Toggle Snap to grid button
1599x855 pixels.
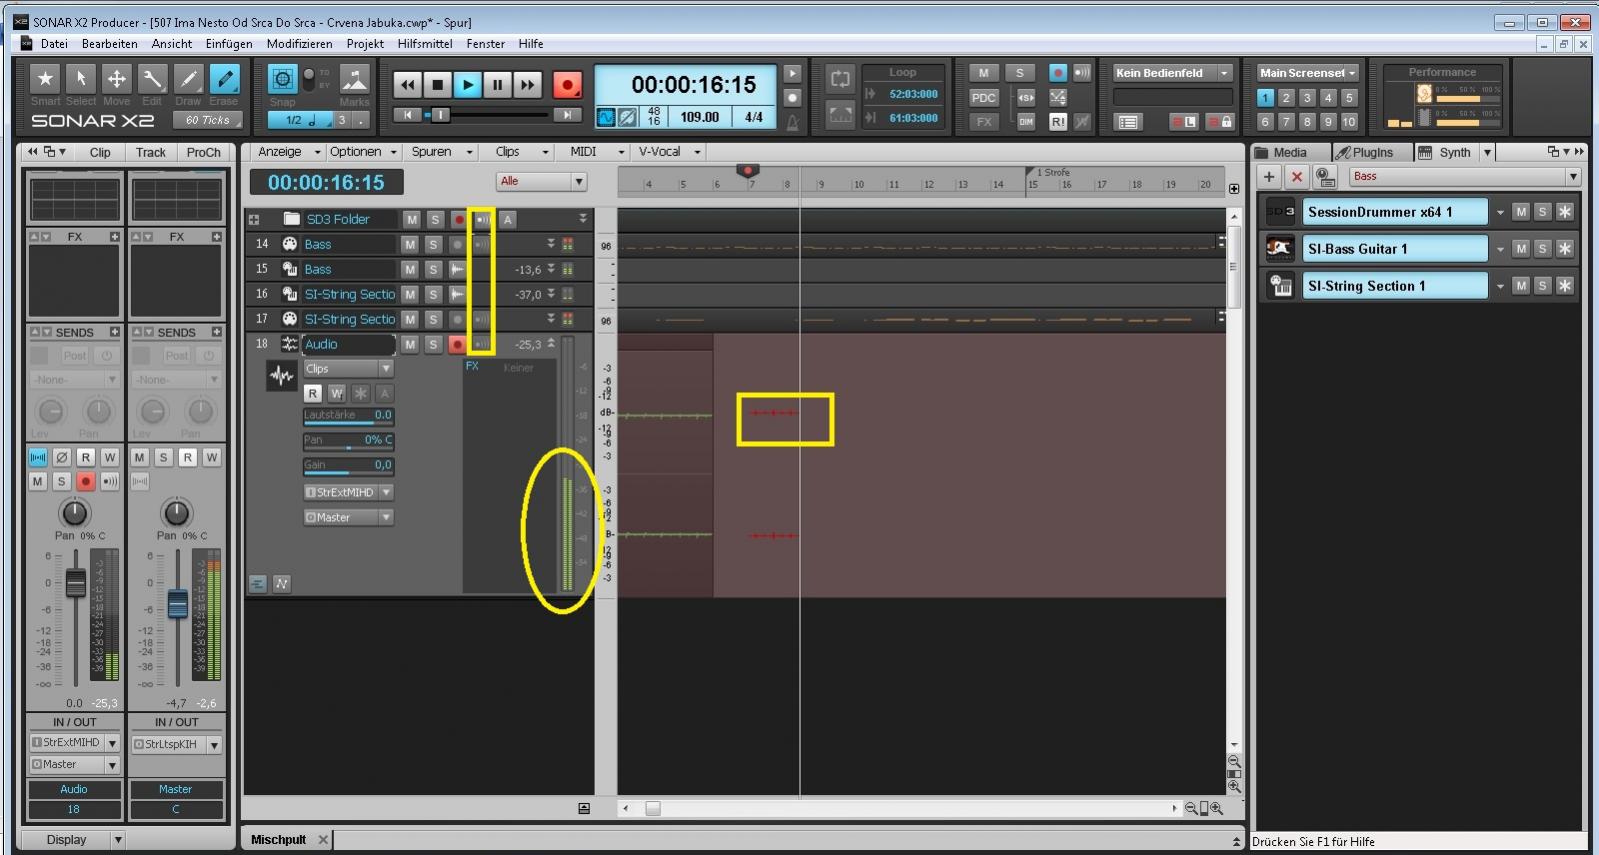pos(283,79)
